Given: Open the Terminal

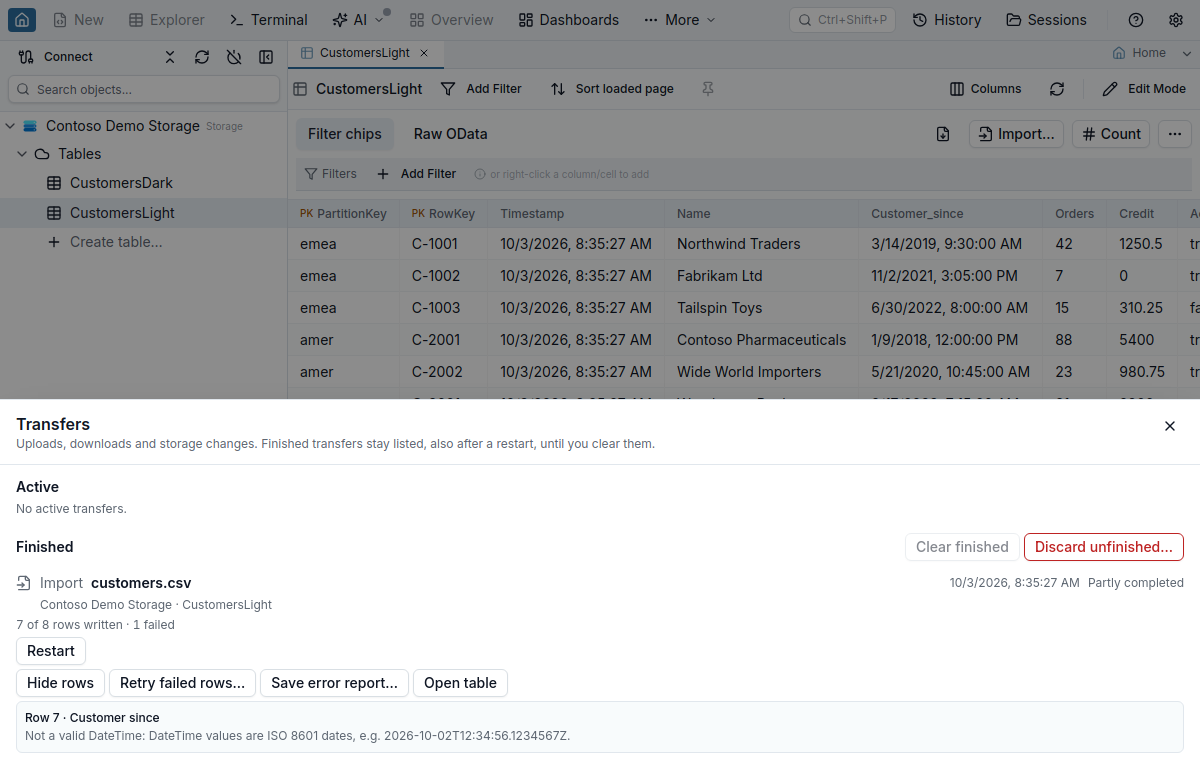Looking at the screenshot, I should click(x=268, y=20).
